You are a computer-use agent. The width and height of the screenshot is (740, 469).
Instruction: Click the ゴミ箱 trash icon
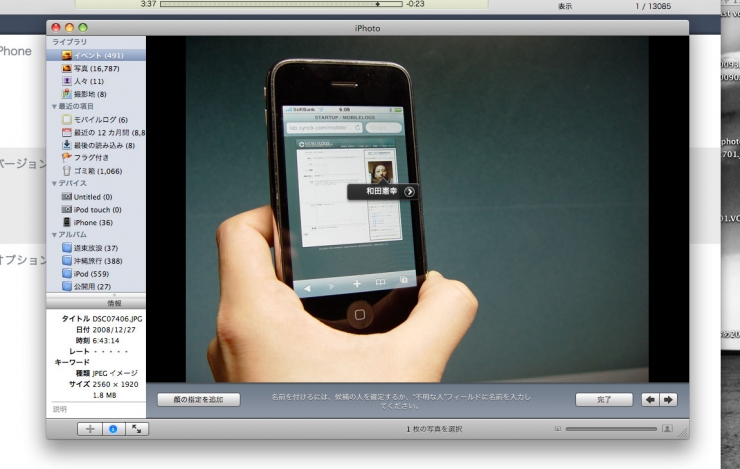(x=67, y=171)
